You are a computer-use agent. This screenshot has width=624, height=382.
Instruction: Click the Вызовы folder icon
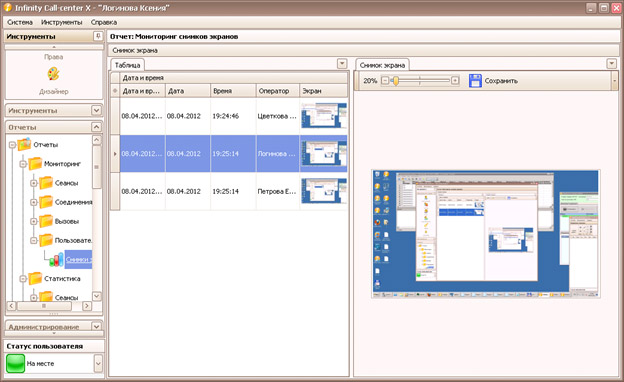click(x=46, y=221)
